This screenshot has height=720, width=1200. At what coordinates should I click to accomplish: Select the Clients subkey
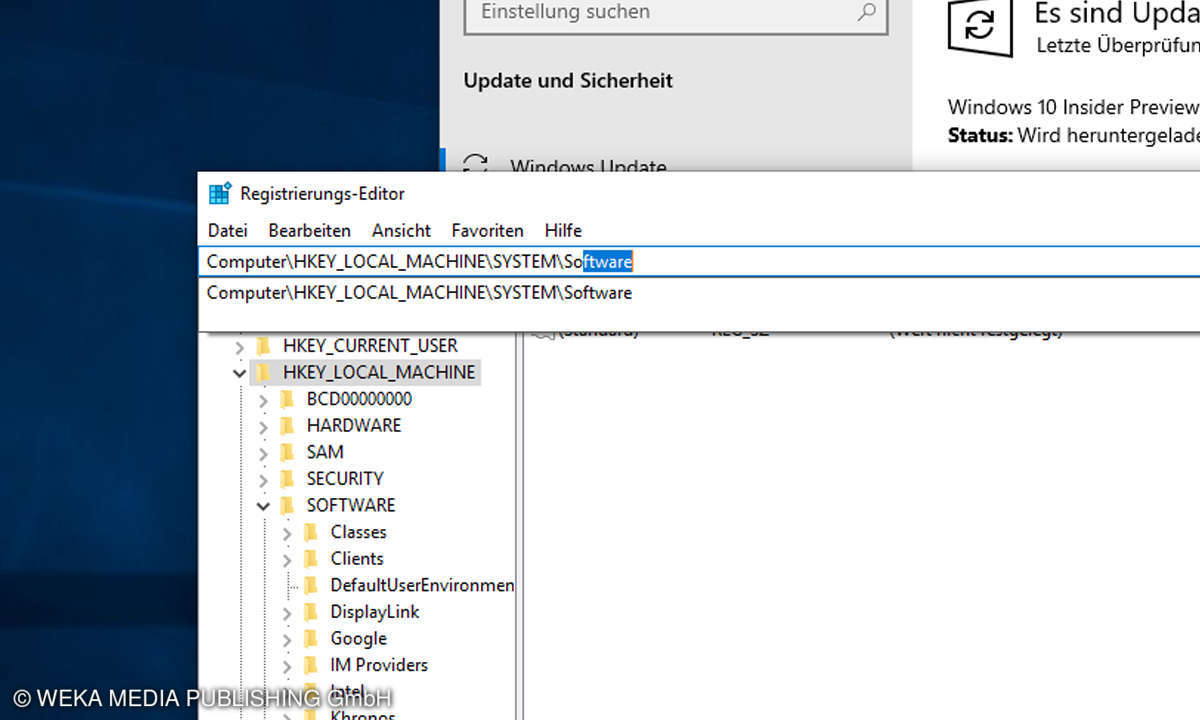pyautogui.click(x=357, y=558)
